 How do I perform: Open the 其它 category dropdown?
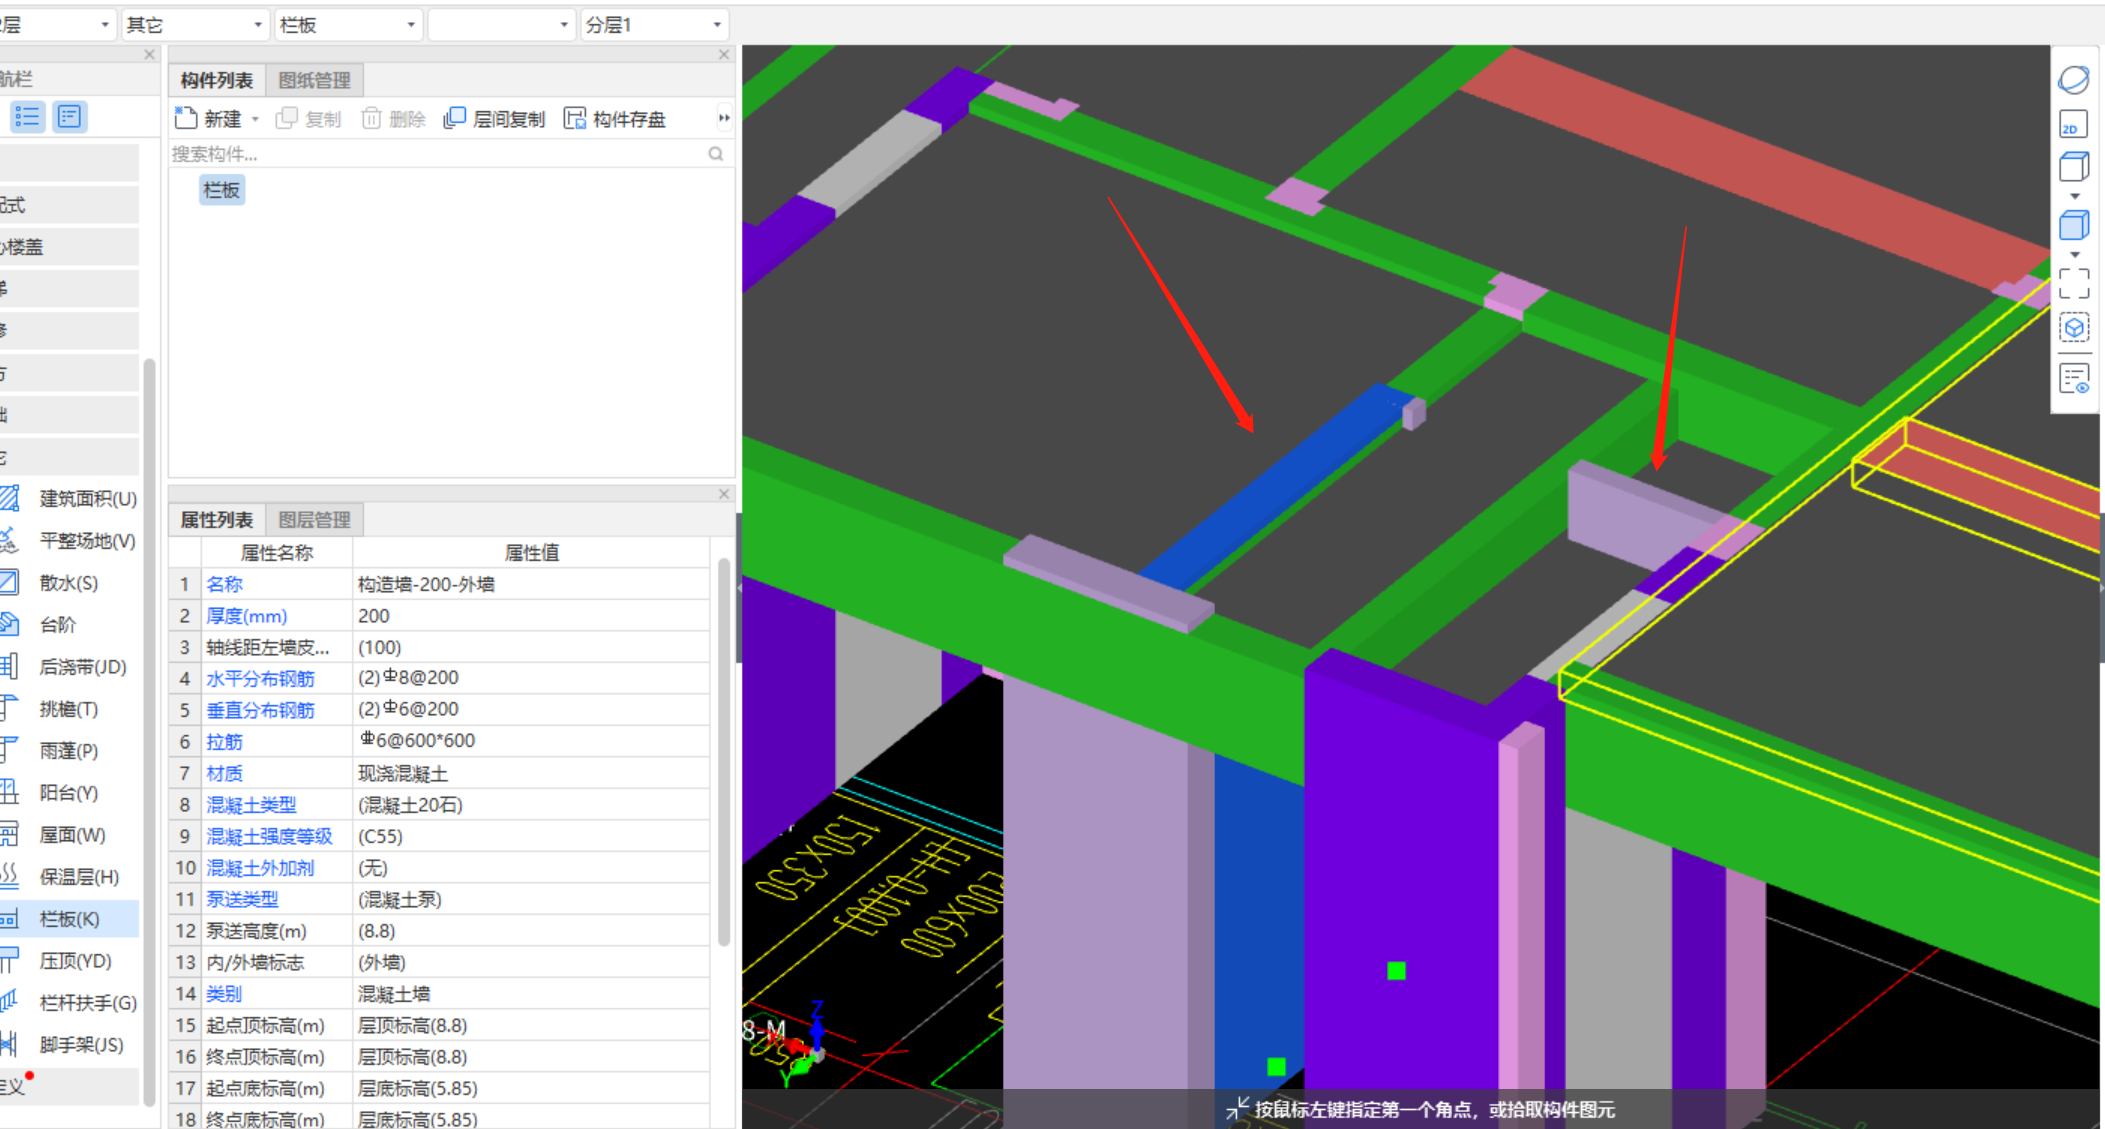pos(195,25)
